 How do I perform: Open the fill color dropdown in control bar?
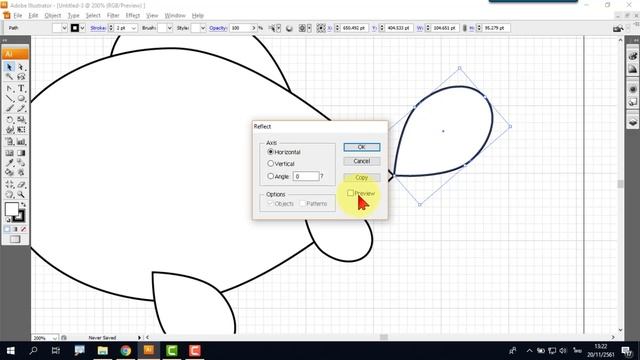(x=64, y=28)
